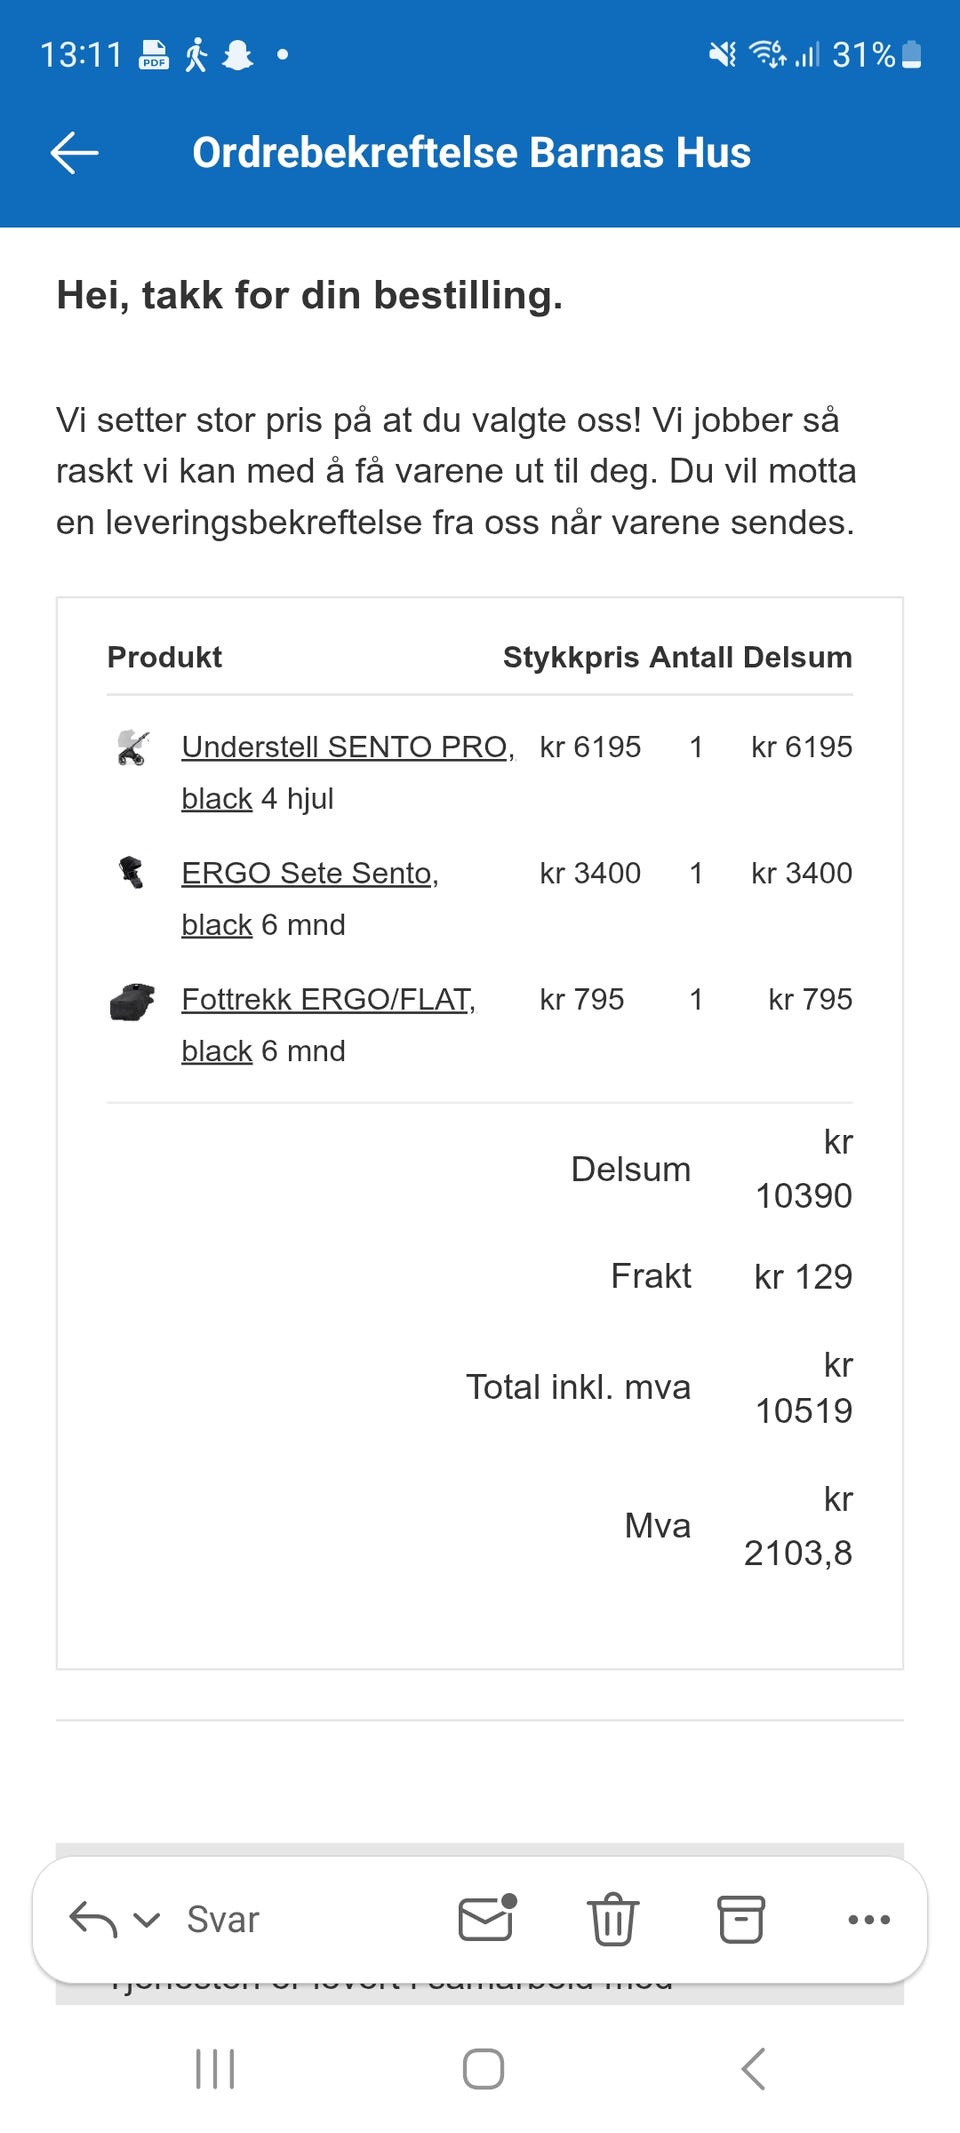Open Android recent apps button
Viewport: 960px width, 2133px height.
tap(215, 2068)
